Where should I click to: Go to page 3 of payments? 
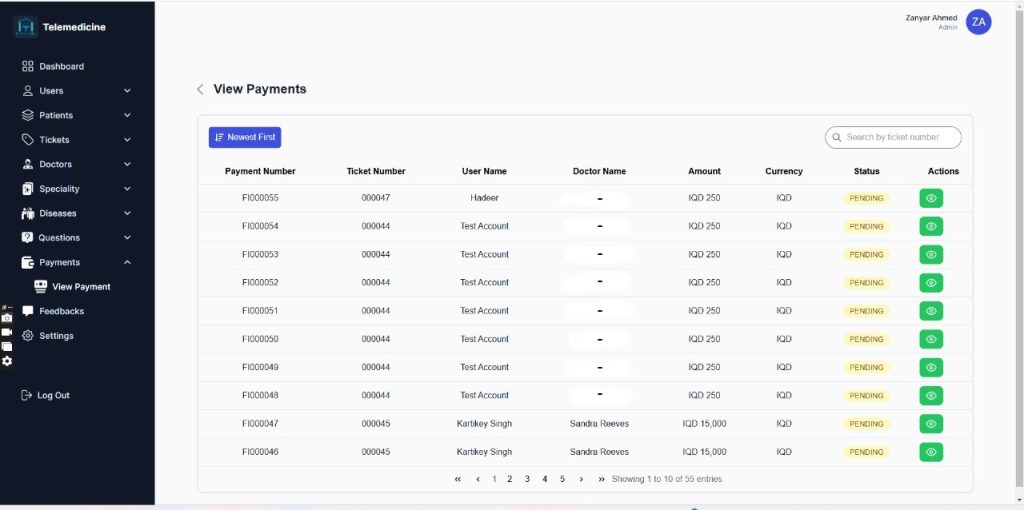click(527, 479)
